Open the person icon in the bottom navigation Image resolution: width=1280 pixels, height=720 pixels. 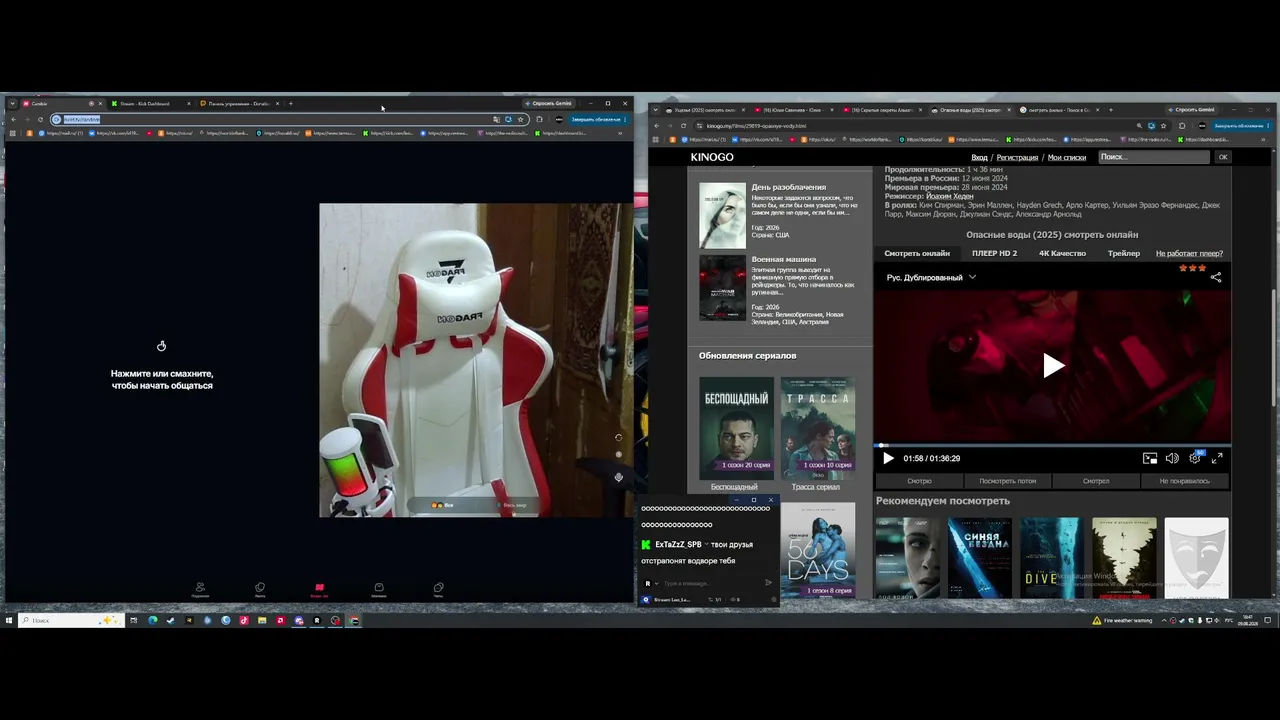(200, 589)
